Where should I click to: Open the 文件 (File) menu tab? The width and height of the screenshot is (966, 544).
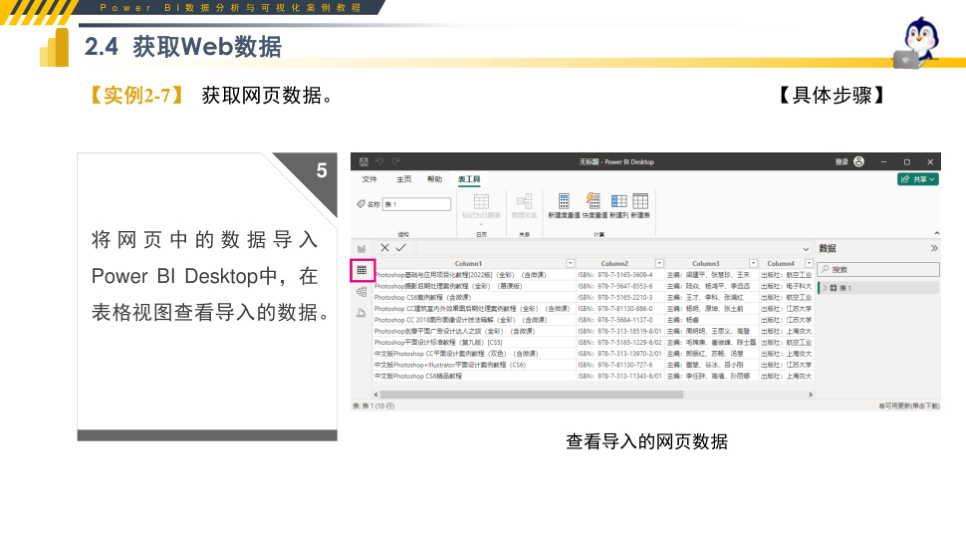coord(370,179)
